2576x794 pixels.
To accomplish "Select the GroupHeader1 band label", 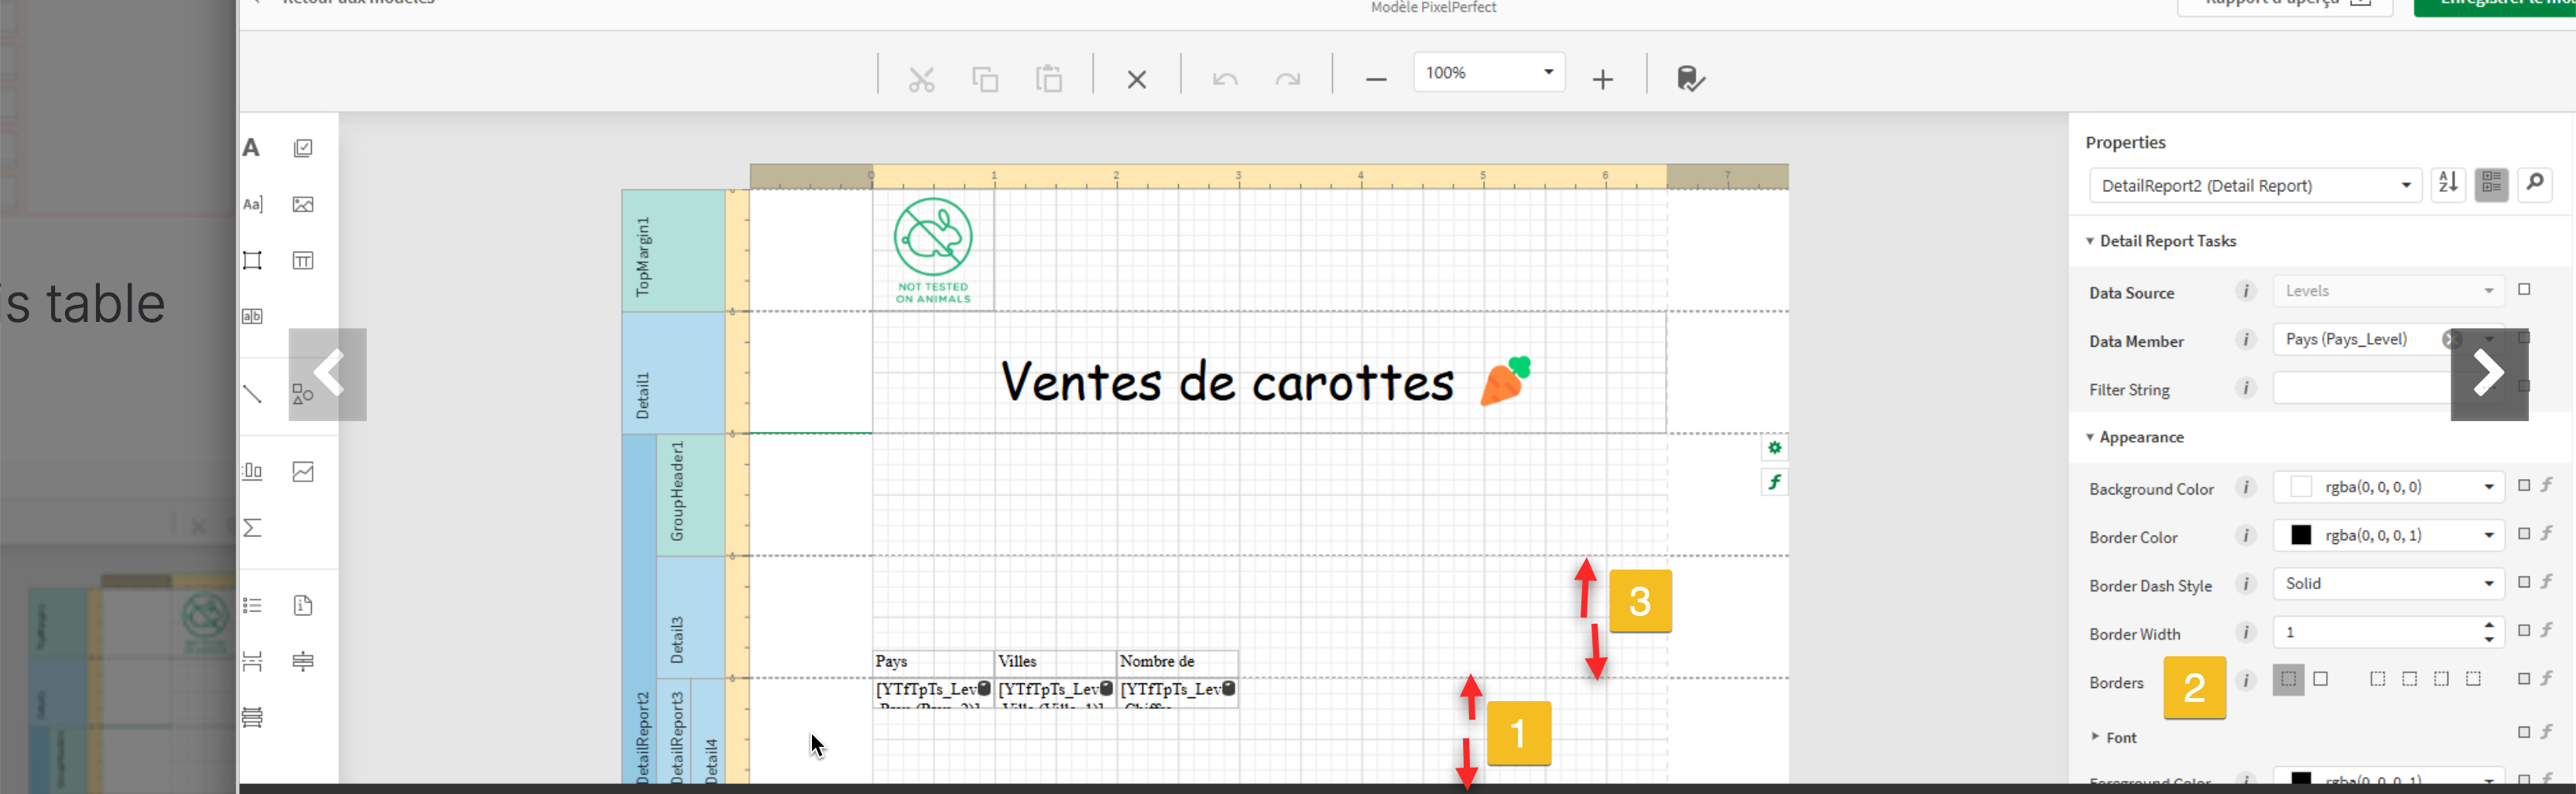I will (677, 491).
